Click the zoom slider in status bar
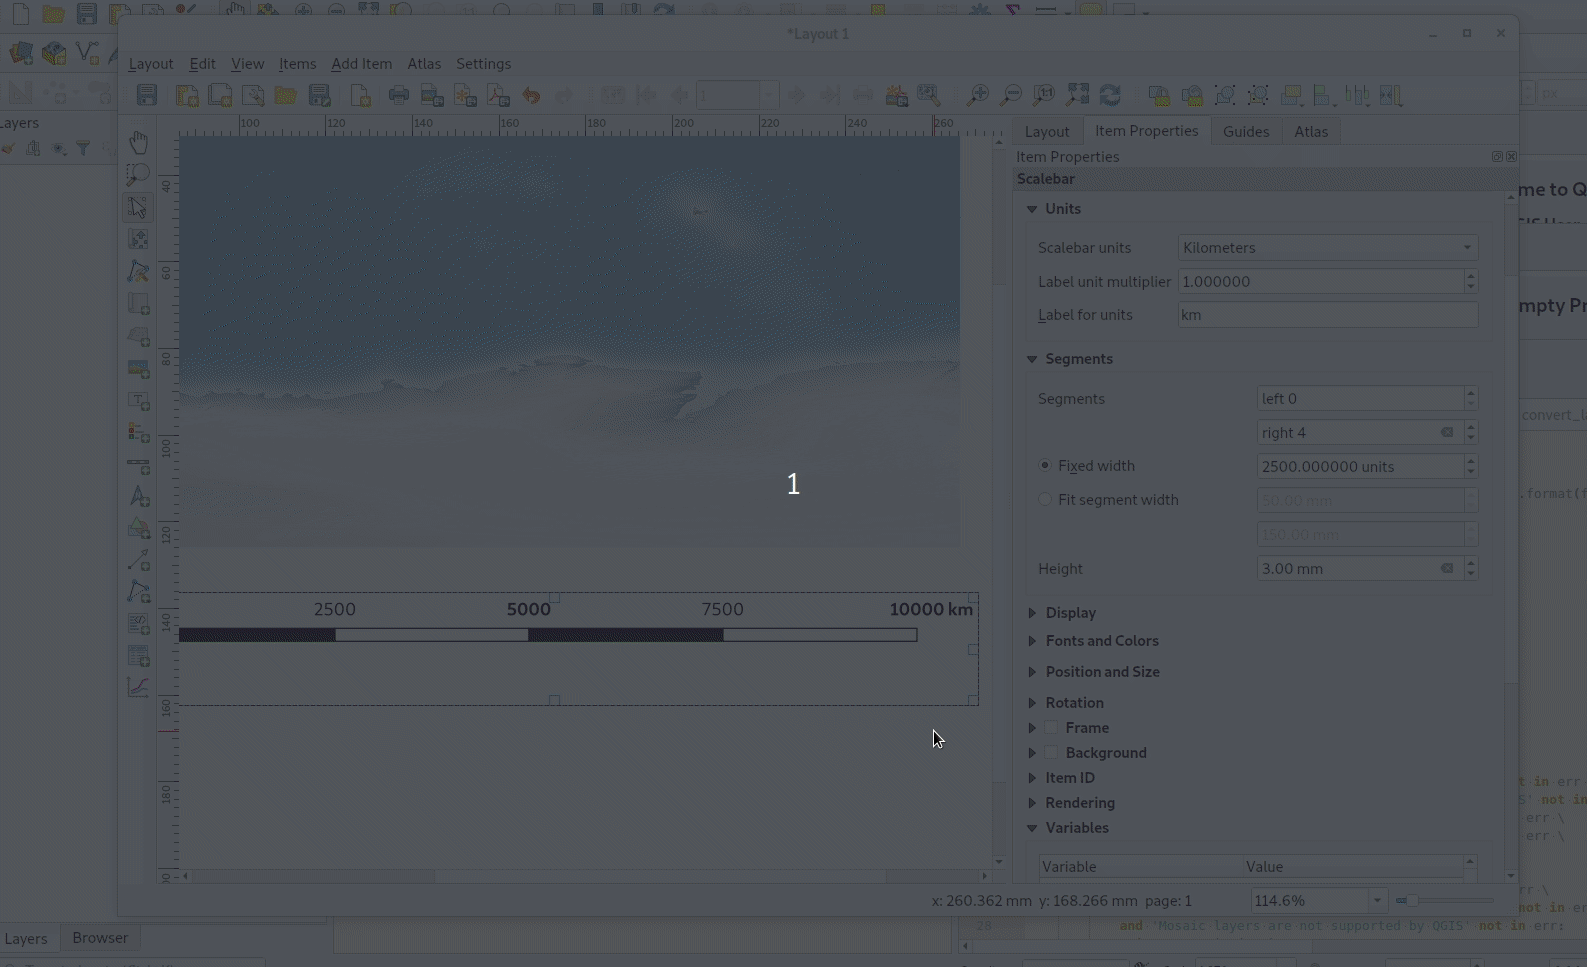Image resolution: width=1587 pixels, height=967 pixels. pos(1412,901)
